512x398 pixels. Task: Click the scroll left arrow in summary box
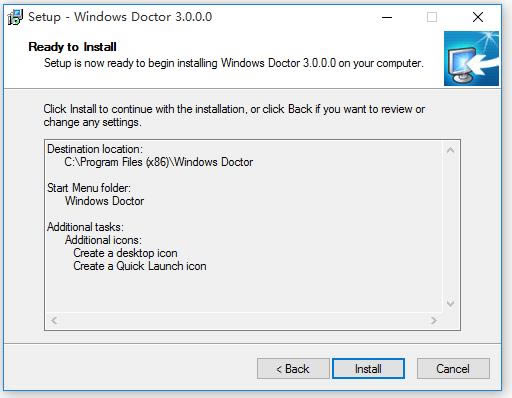pyautogui.click(x=54, y=321)
